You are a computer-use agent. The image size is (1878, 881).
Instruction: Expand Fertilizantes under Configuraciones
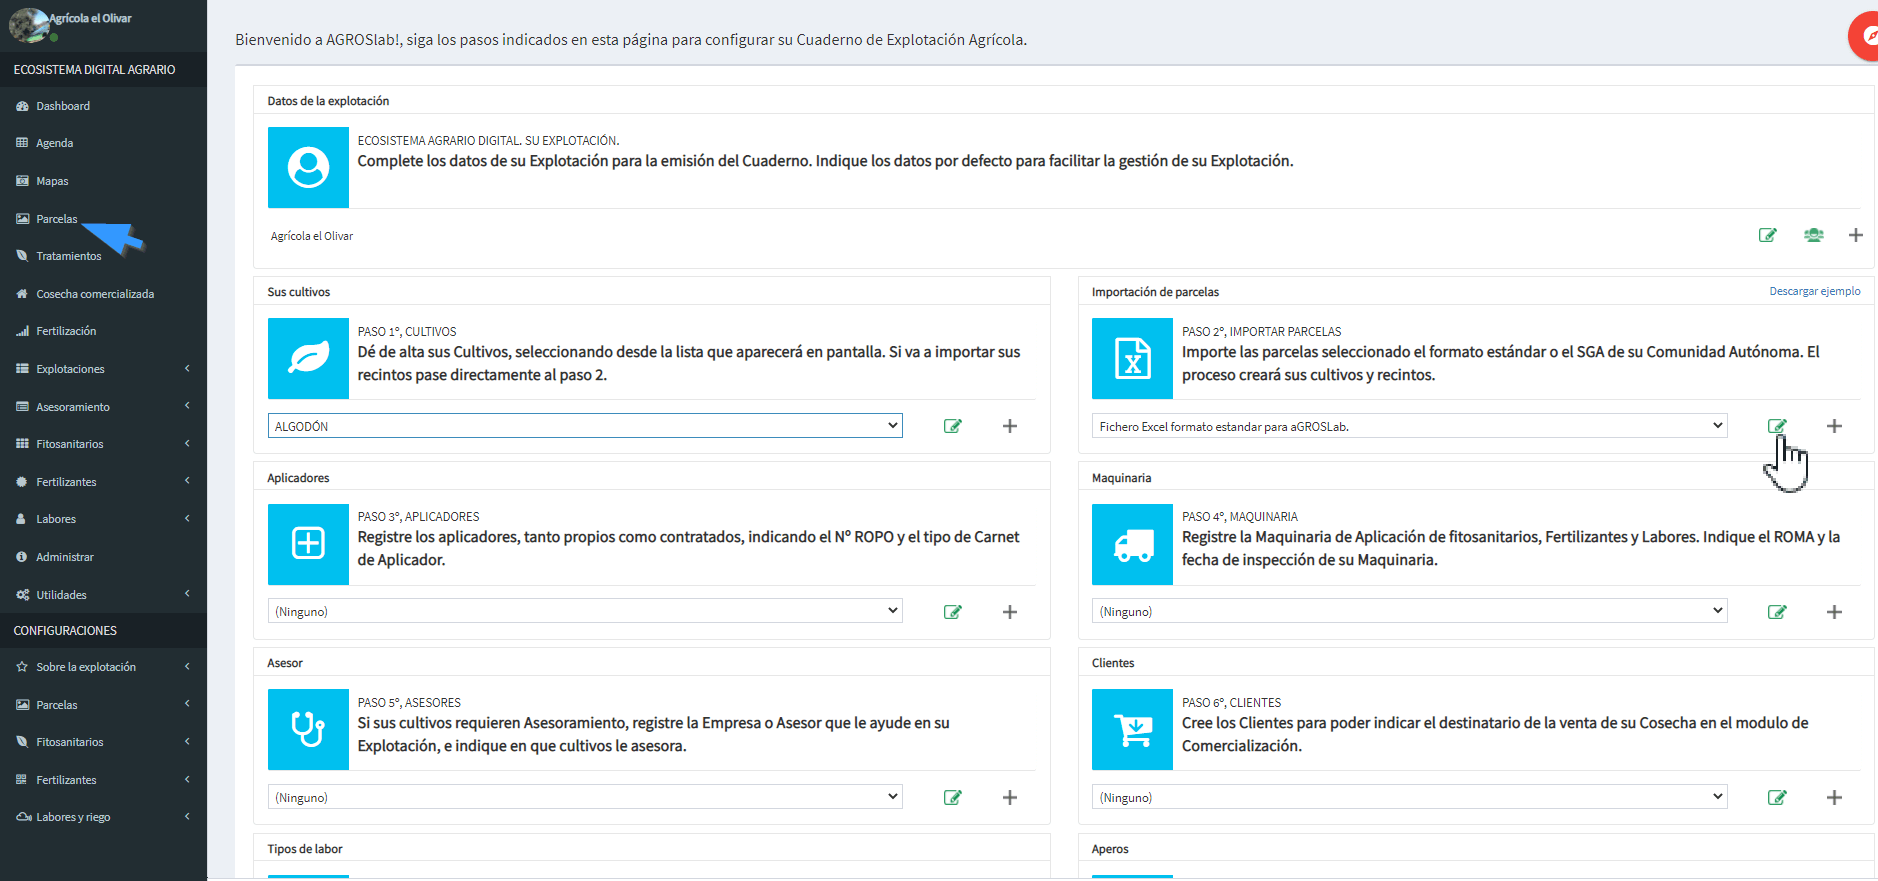click(x=103, y=780)
